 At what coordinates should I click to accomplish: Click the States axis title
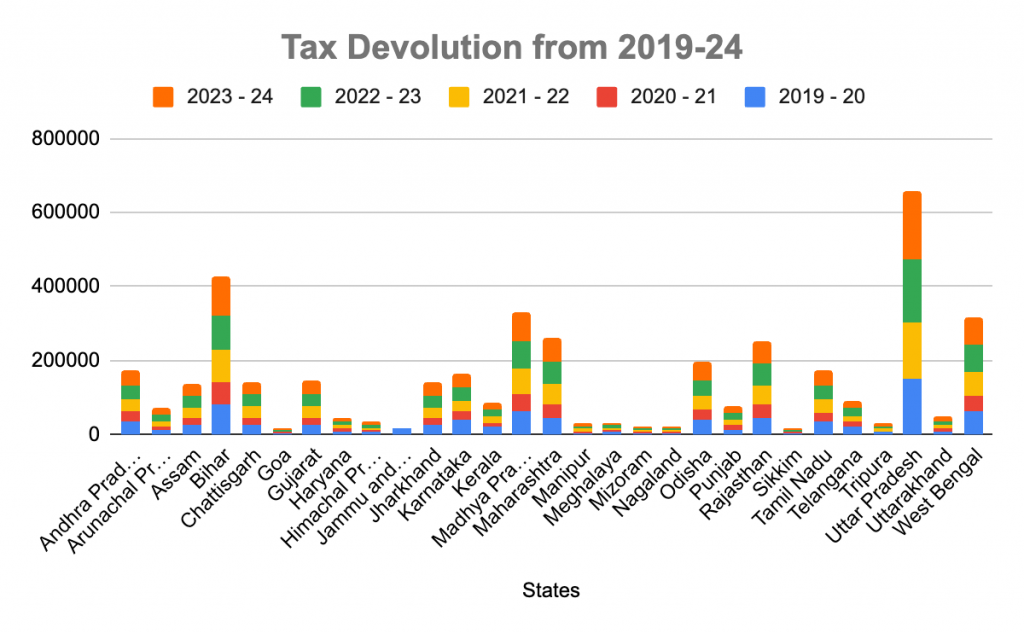click(x=550, y=590)
